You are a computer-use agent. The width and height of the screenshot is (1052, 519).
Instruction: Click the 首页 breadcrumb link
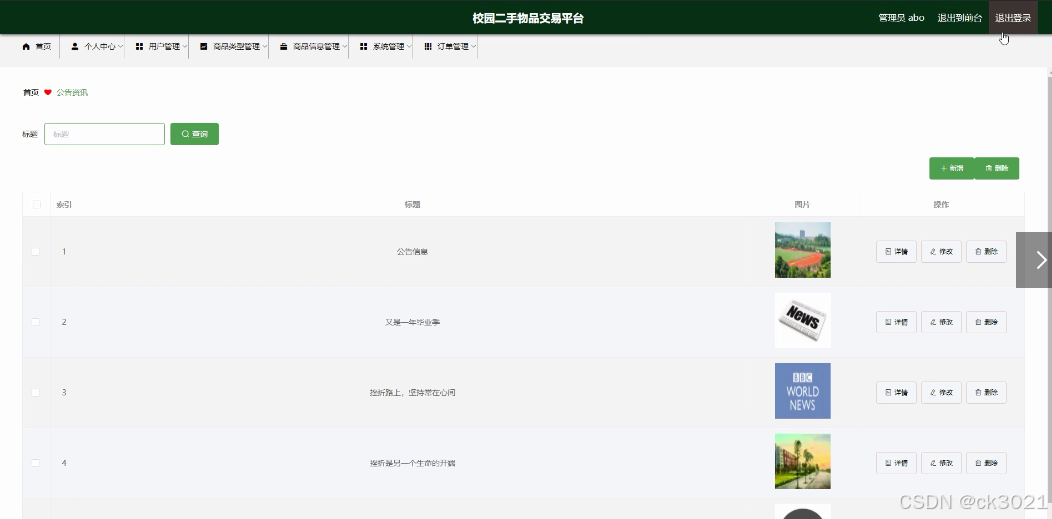(x=31, y=93)
